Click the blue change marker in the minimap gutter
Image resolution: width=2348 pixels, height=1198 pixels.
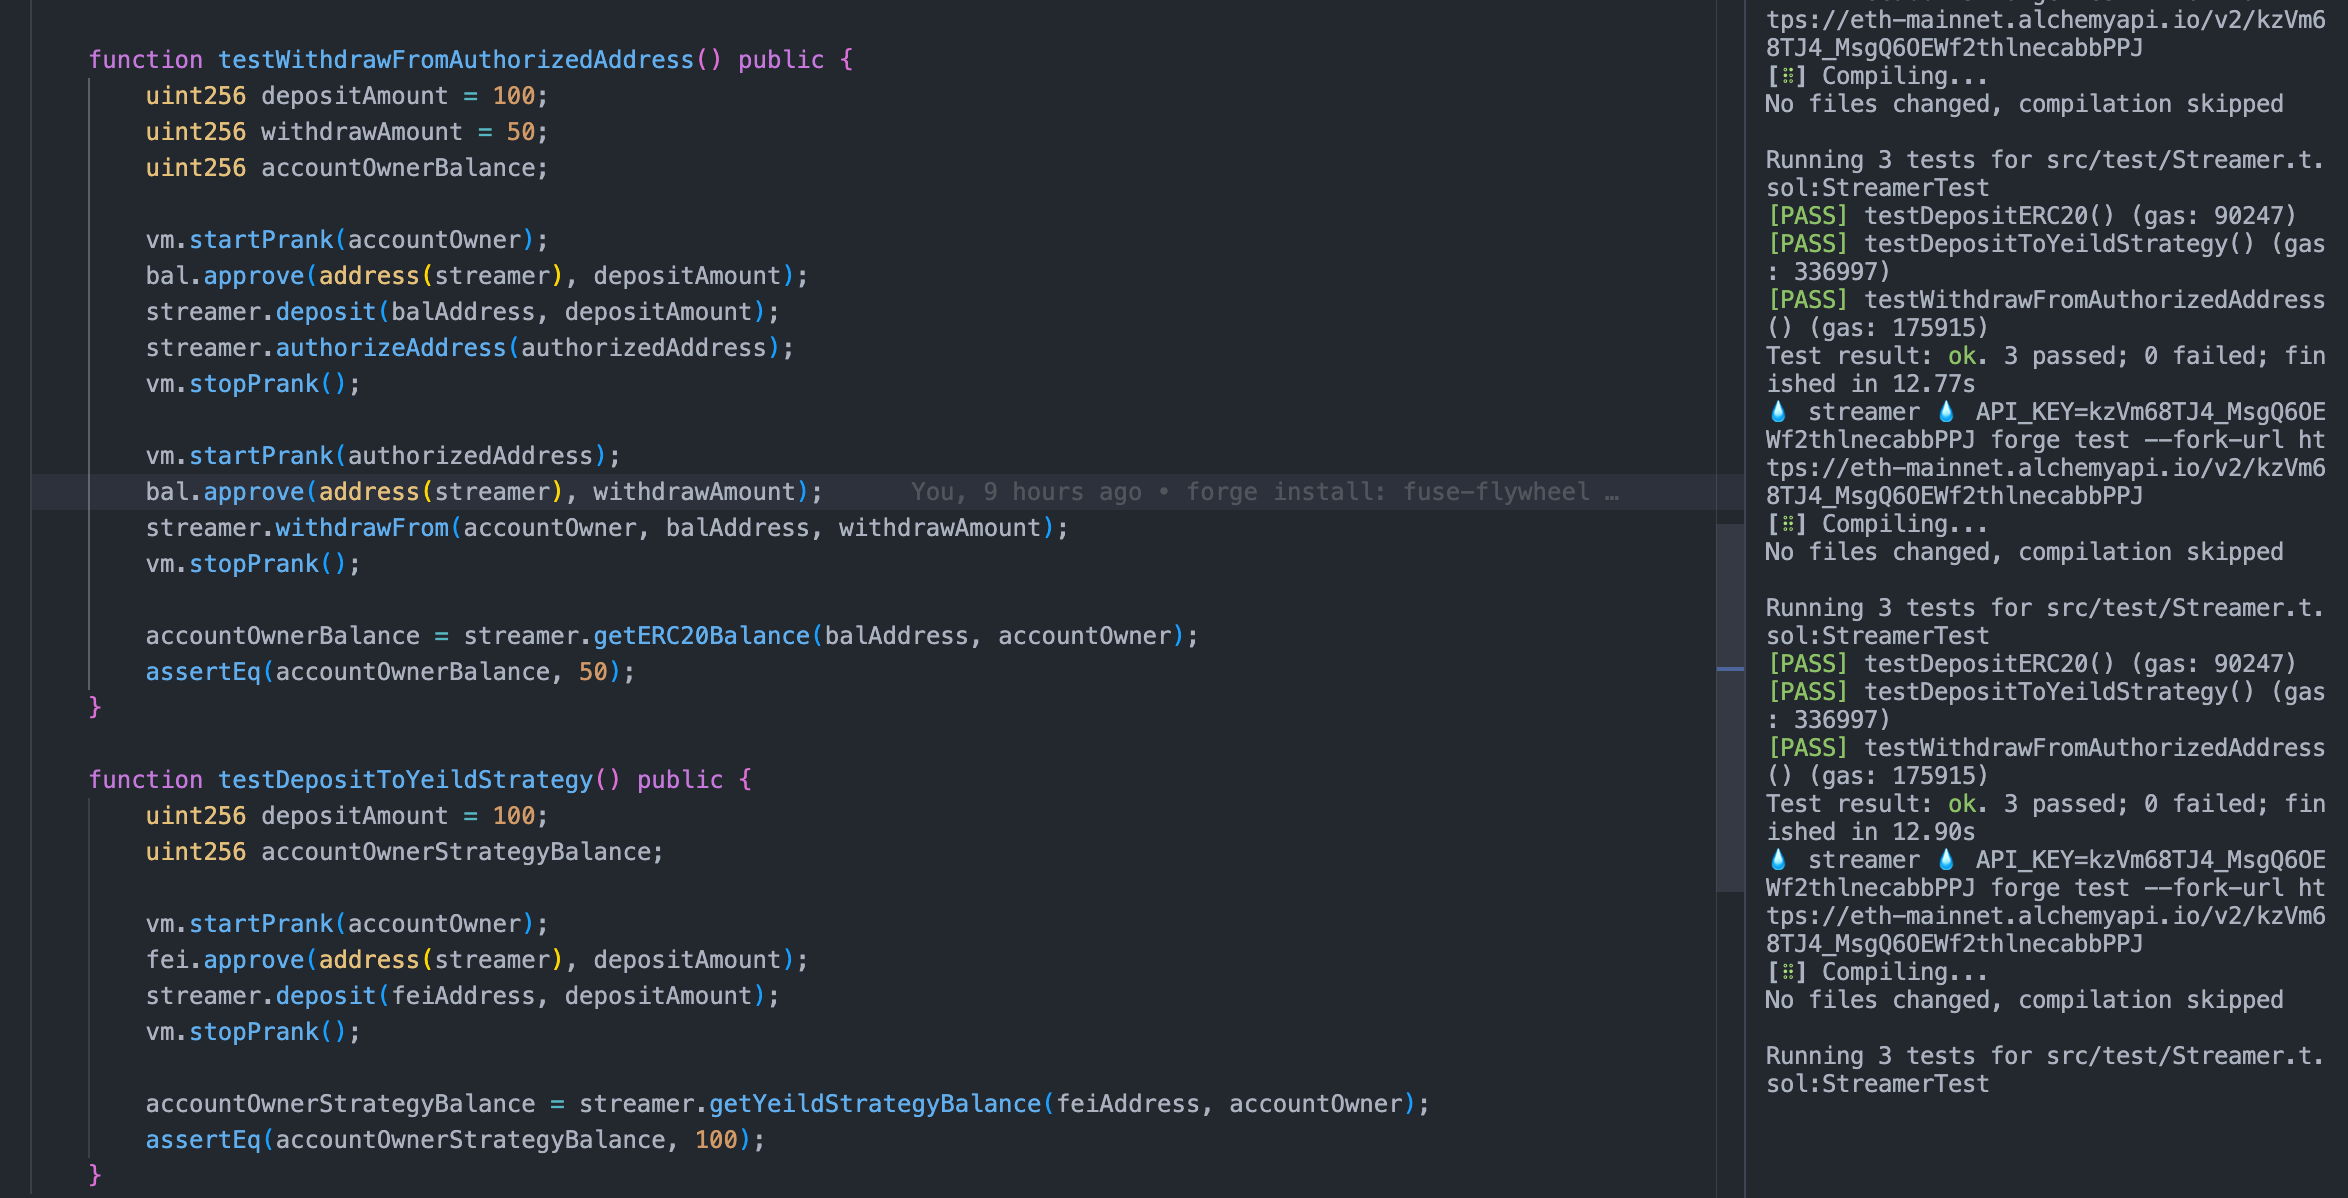(x=1730, y=668)
